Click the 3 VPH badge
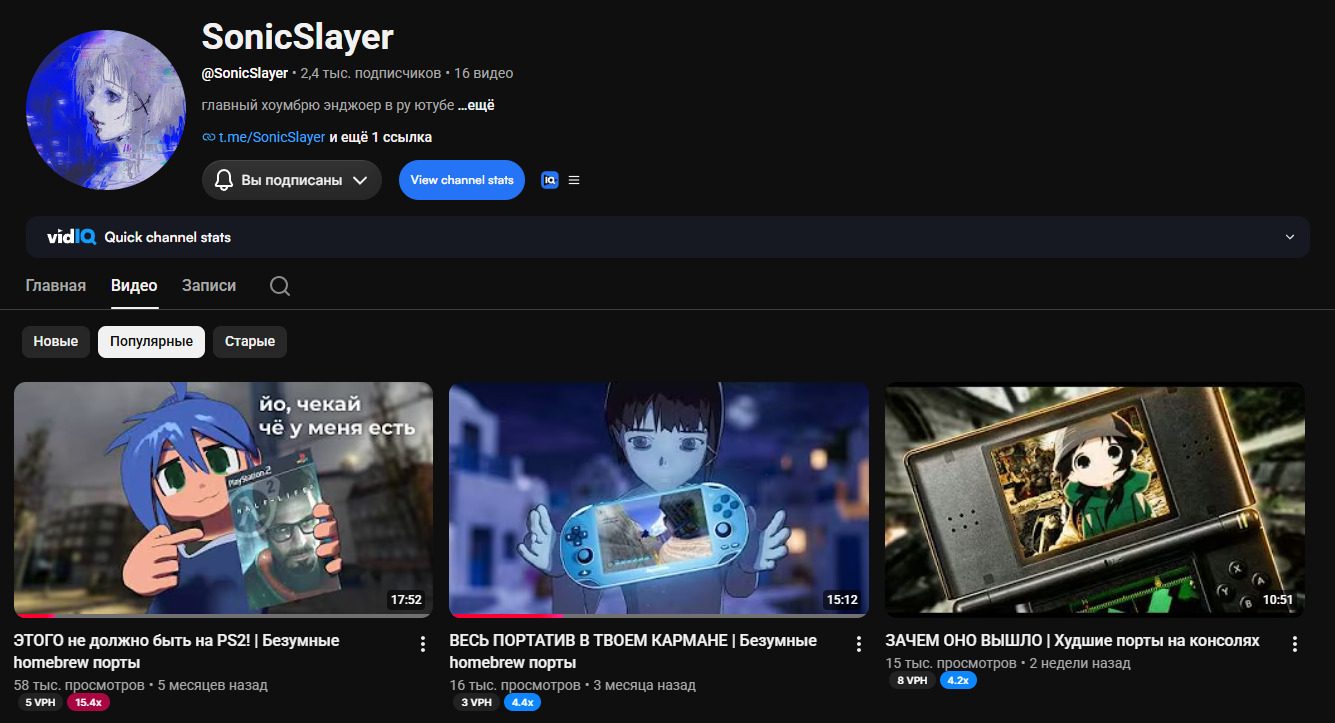The width and height of the screenshot is (1335, 723). (477, 702)
